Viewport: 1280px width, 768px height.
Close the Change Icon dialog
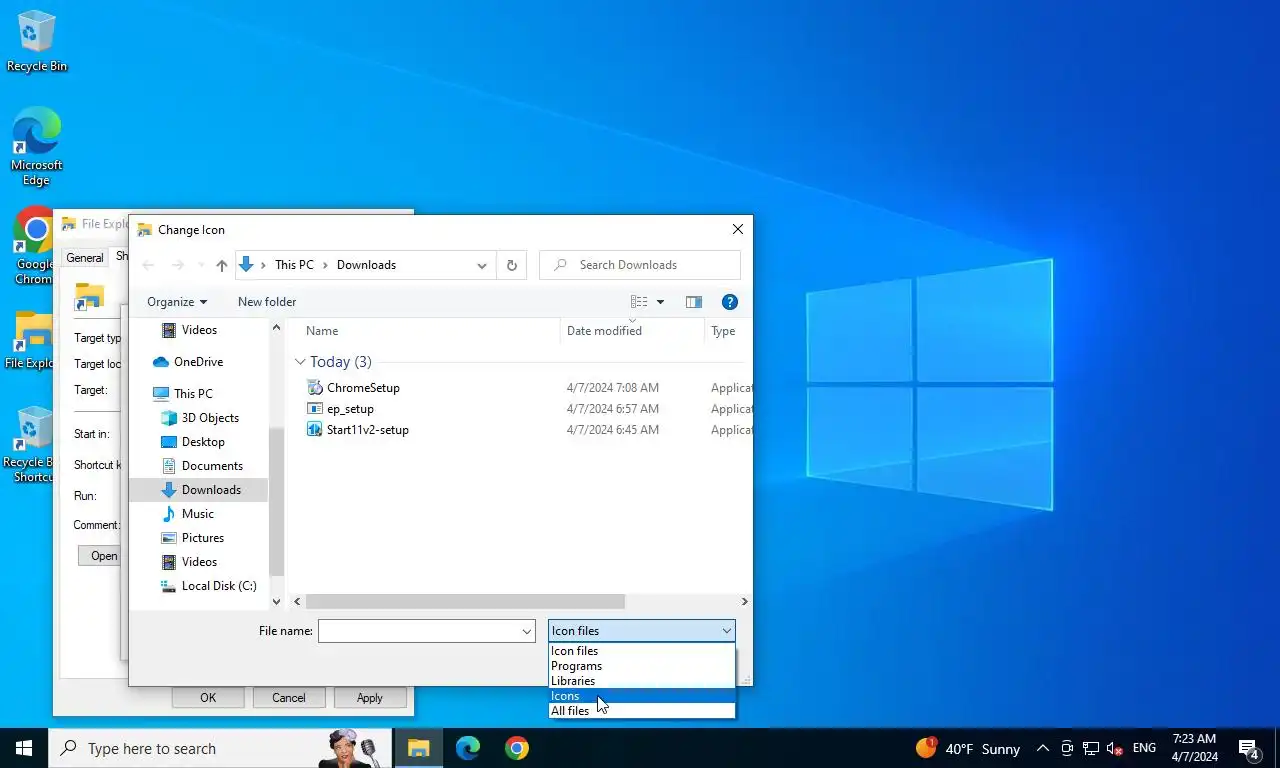(x=738, y=229)
